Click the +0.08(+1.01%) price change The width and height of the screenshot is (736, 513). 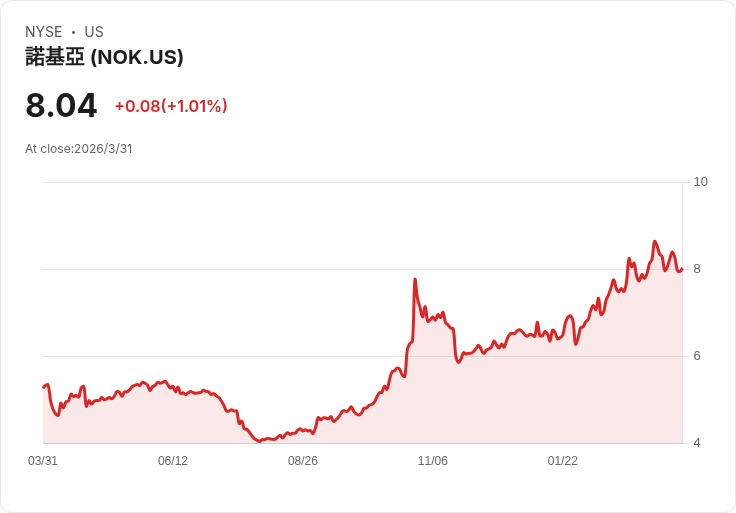pos(171,106)
